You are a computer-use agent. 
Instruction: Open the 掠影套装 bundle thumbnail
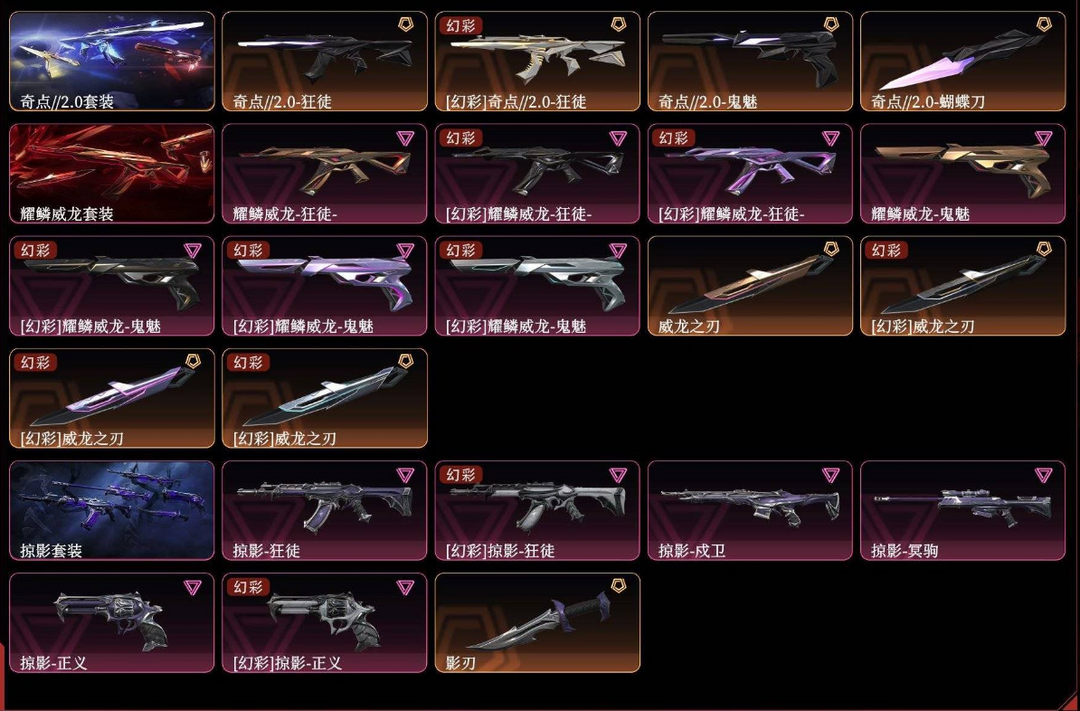point(112,511)
